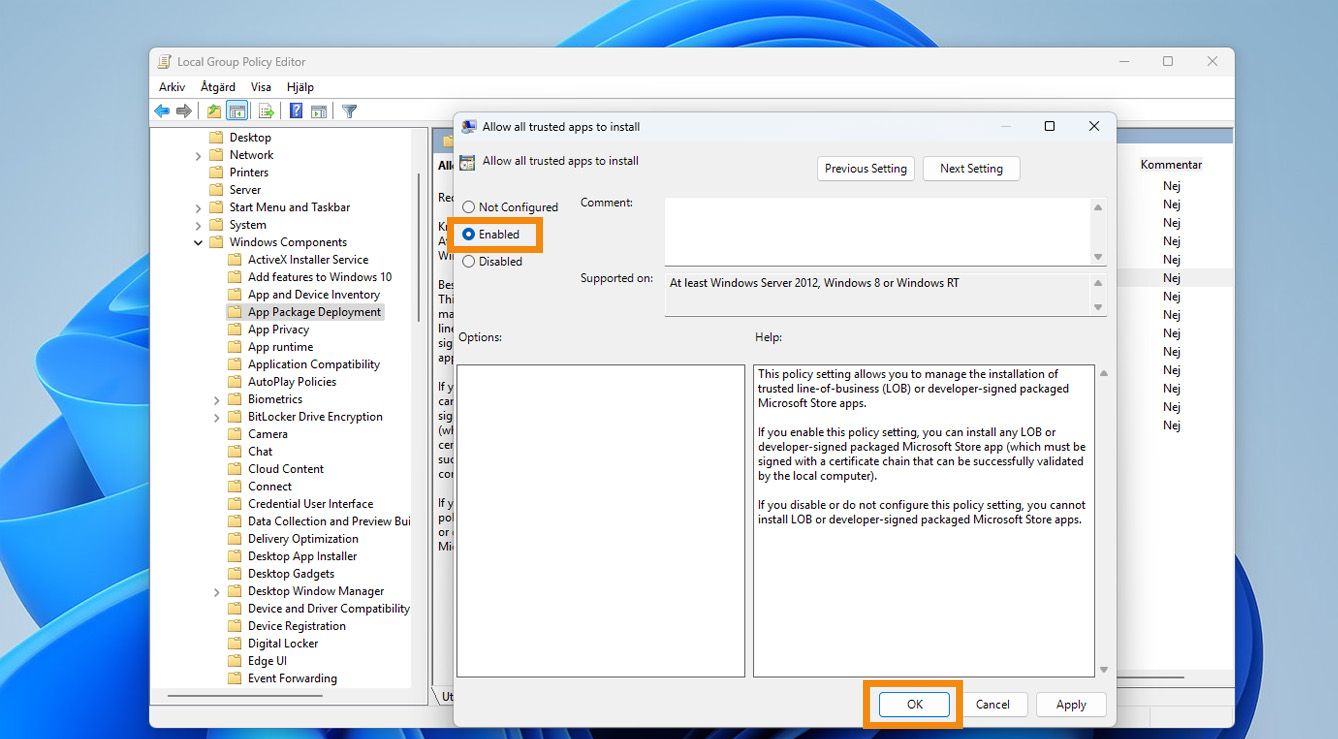The height and width of the screenshot is (739, 1338).
Task: Click inside the Comment text box
Action: [877, 232]
